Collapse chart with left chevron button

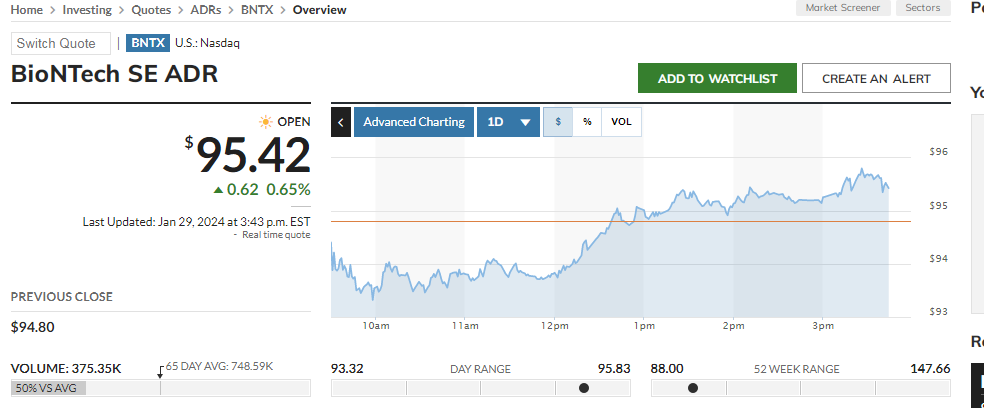(341, 122)
